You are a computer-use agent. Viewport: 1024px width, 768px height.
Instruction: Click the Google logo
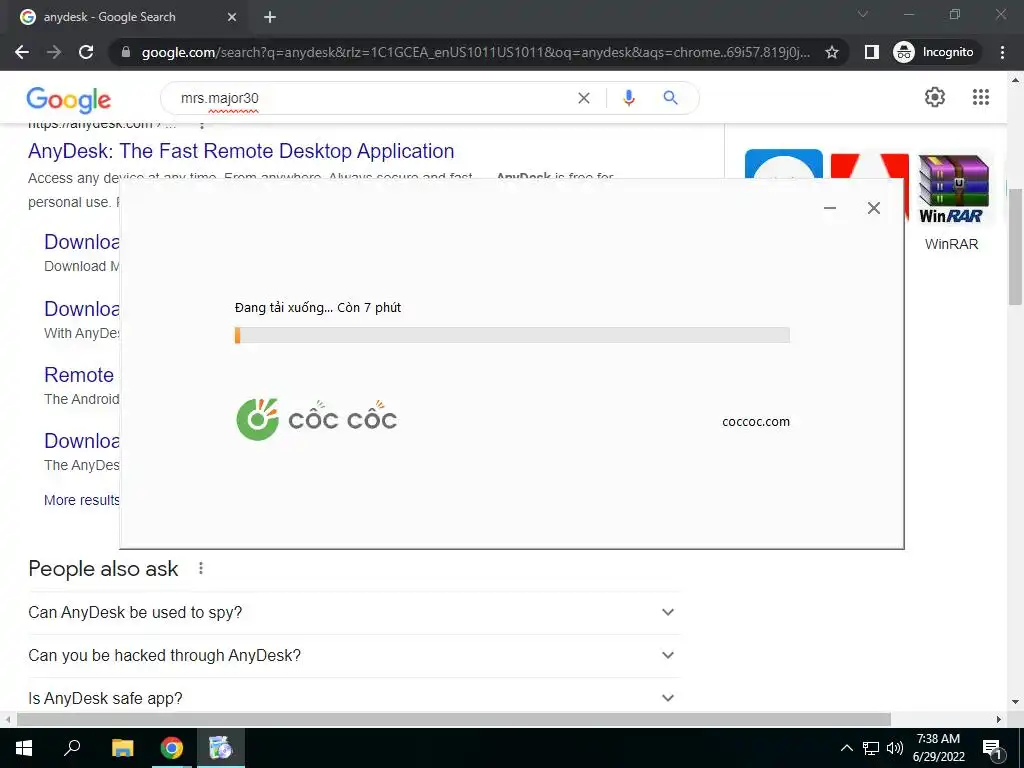[69, 99]
